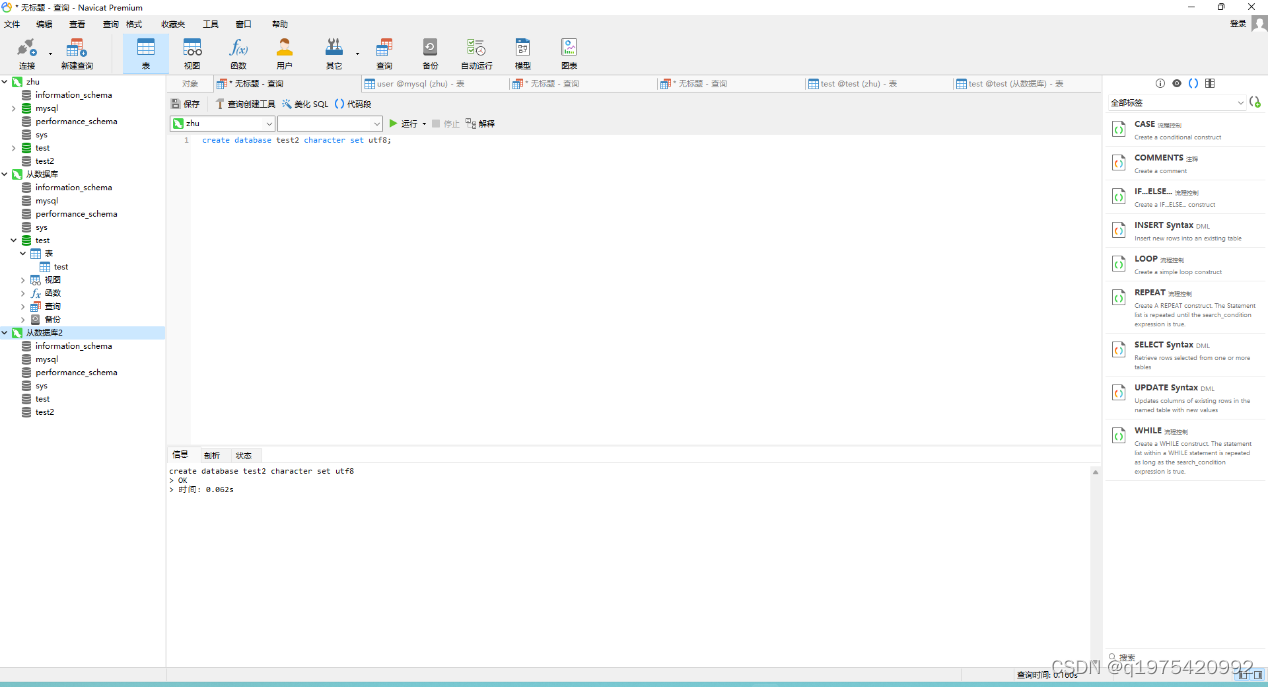Open the 查询 query toolbar button
Screen dimensions: 1268x687
(384, 53)
